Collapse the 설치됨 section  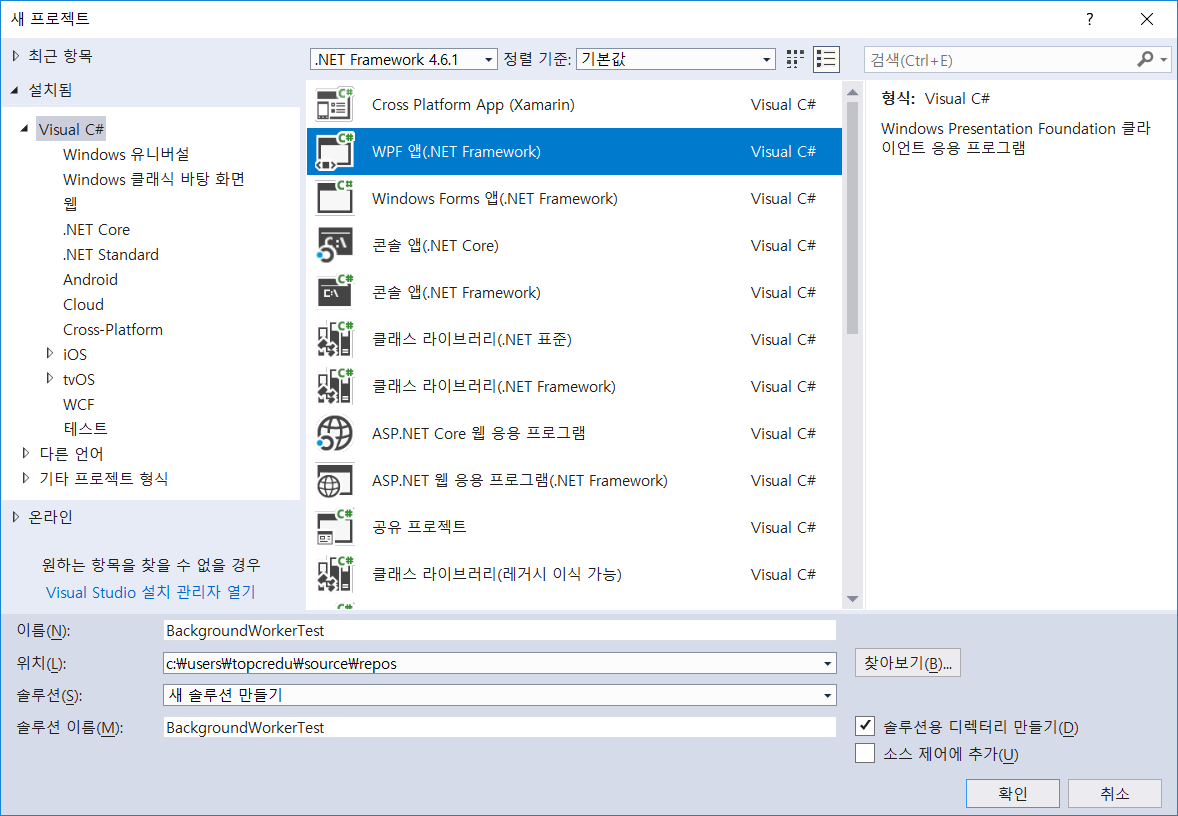tap(16, 90)
